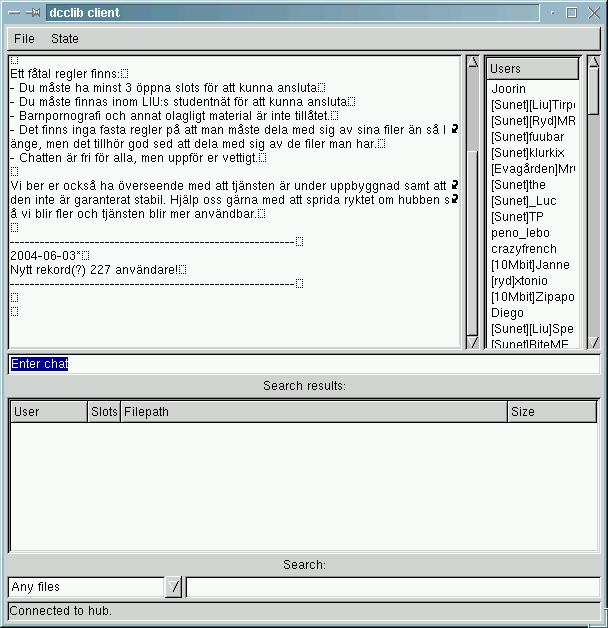Click the search text field next to 'Any files'
This screenshot has height=628, width=608.
[392, 587]
